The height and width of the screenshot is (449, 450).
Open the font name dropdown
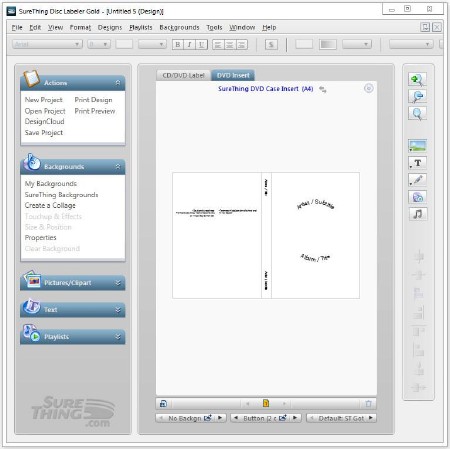(x=77, y=44)
